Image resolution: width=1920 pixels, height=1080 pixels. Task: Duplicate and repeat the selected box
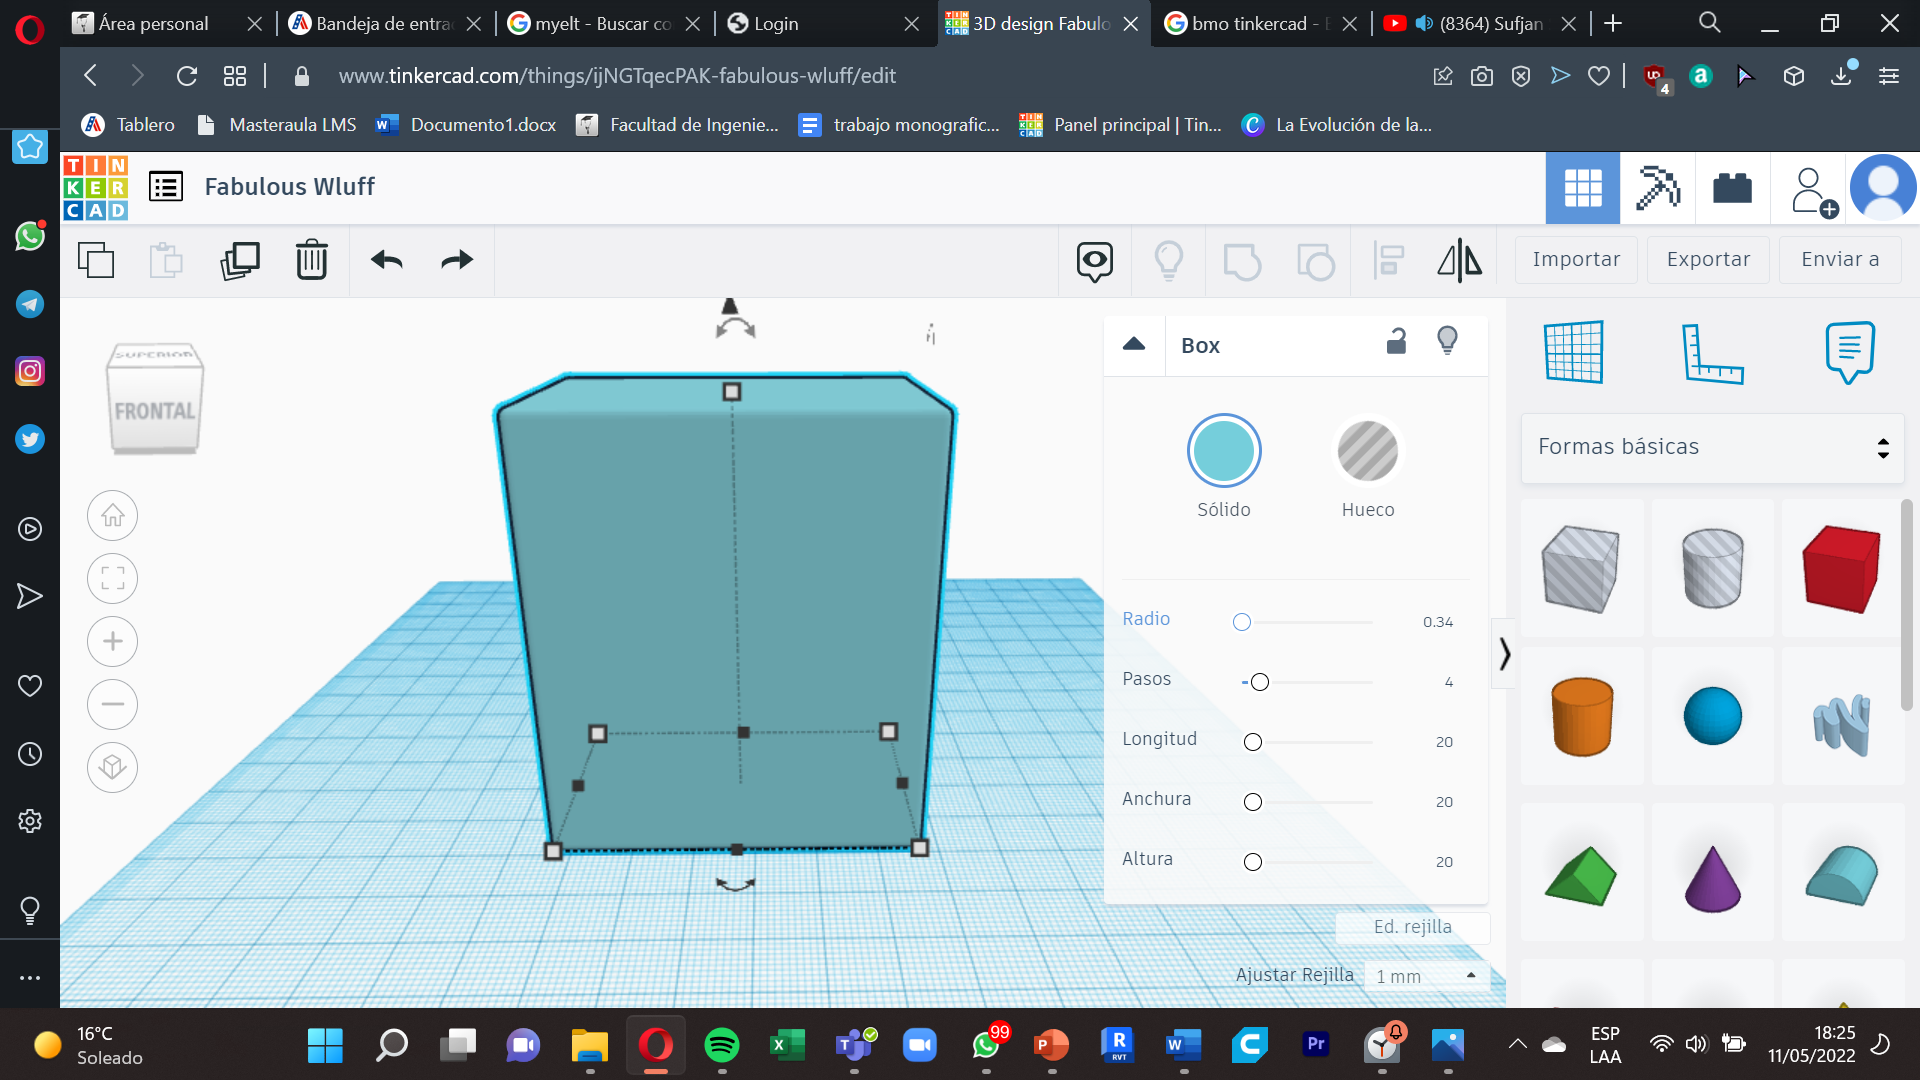240,260
